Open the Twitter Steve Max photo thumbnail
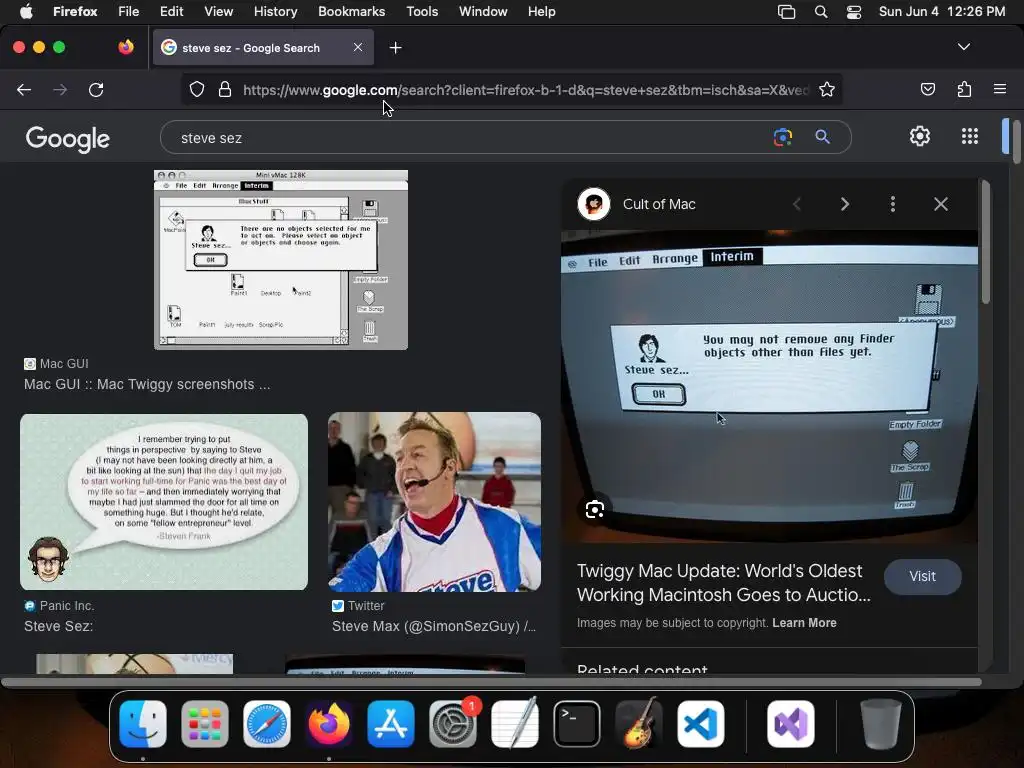Image resolution: width=1024 pixels, height=768 pixels. point(434,502)
